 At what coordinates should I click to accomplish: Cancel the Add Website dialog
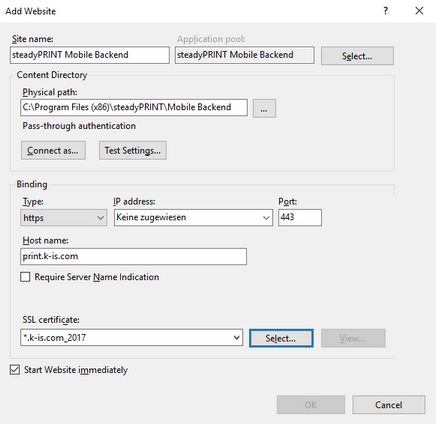pyautogui.click(x=389, y=405)
